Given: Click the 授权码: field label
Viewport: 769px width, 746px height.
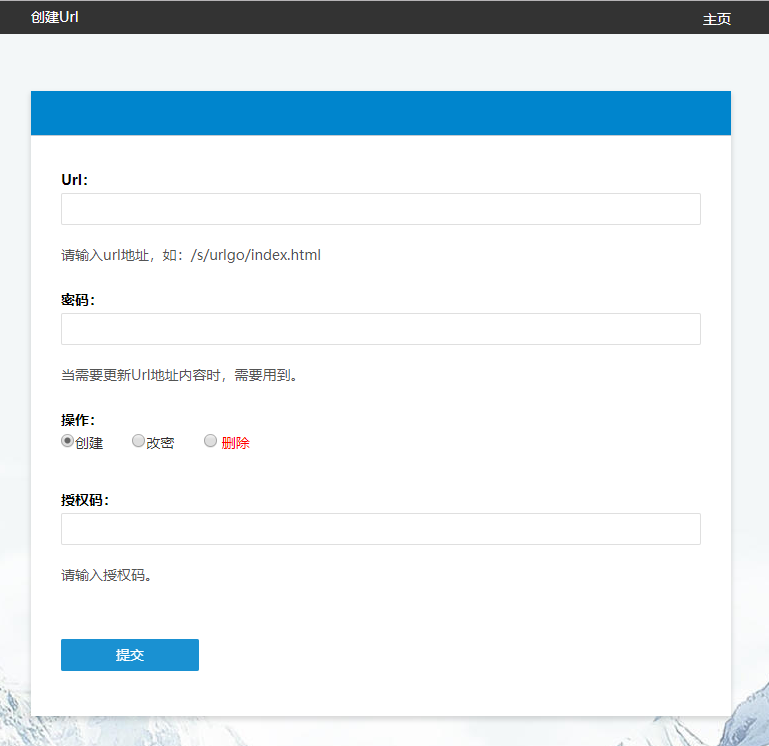Looking at the screenshot, I should (85, 500).
